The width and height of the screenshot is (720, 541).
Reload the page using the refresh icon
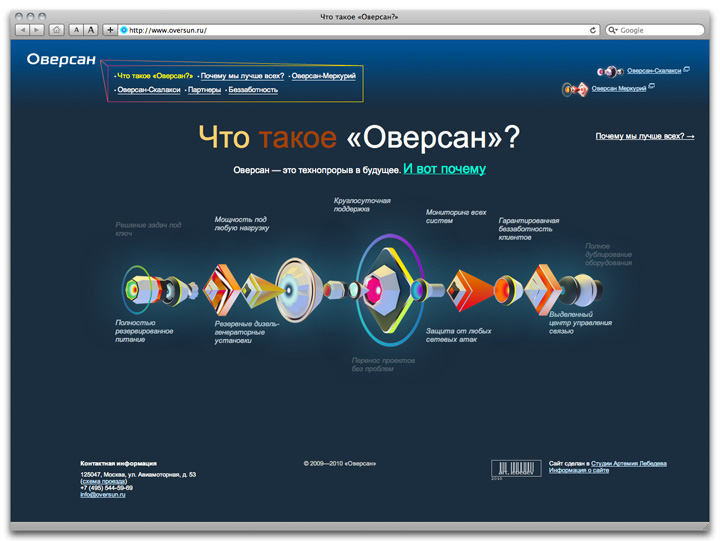[x=594, y=30]
